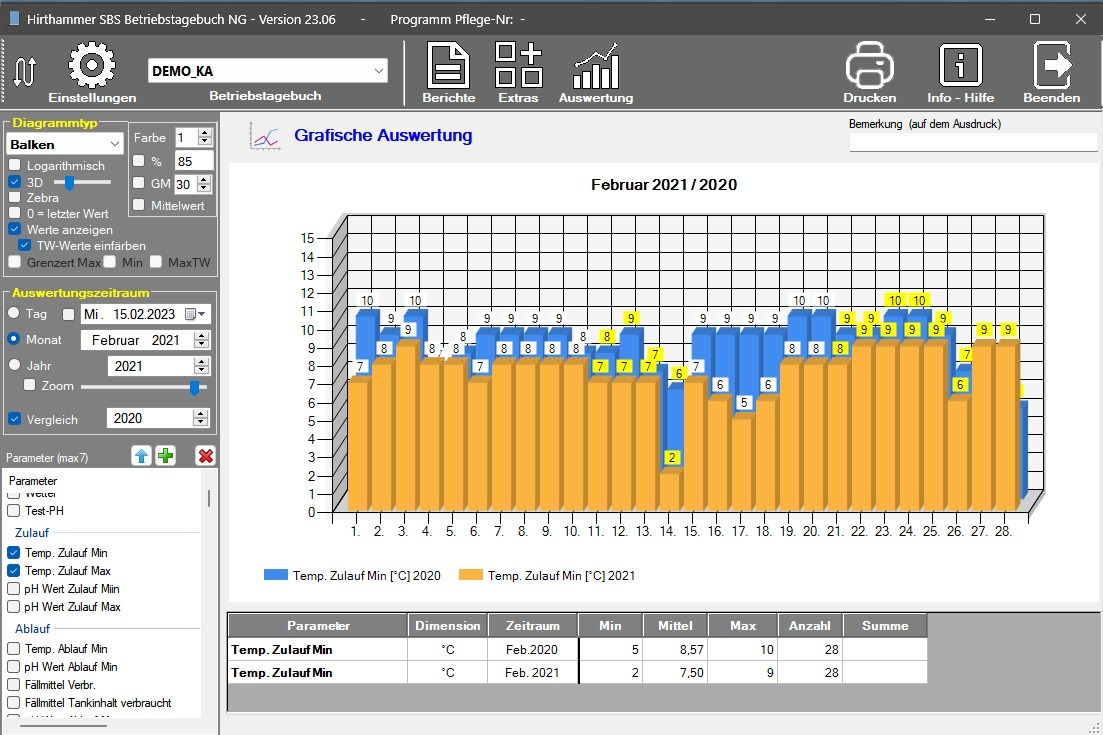The image size is (1103, 735).
Task: Click the Drucken printer icon
Action: [x=869, y=66]
